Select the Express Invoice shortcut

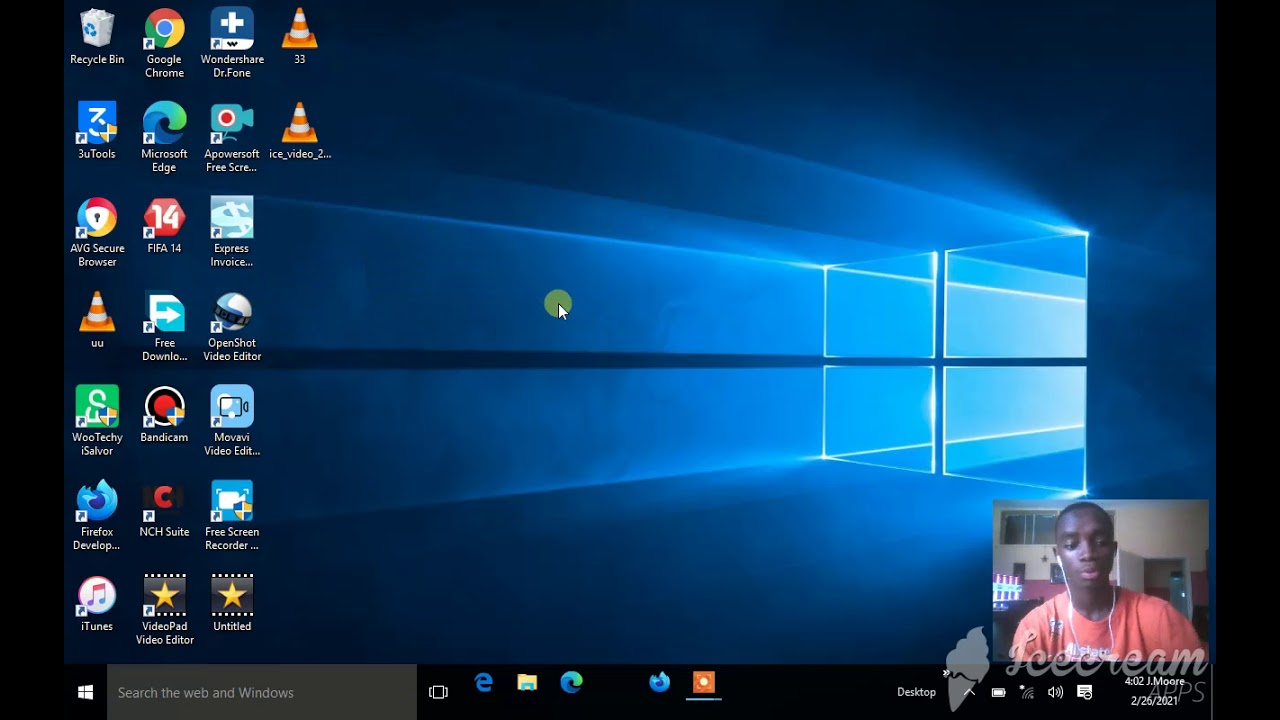[232, 233]
